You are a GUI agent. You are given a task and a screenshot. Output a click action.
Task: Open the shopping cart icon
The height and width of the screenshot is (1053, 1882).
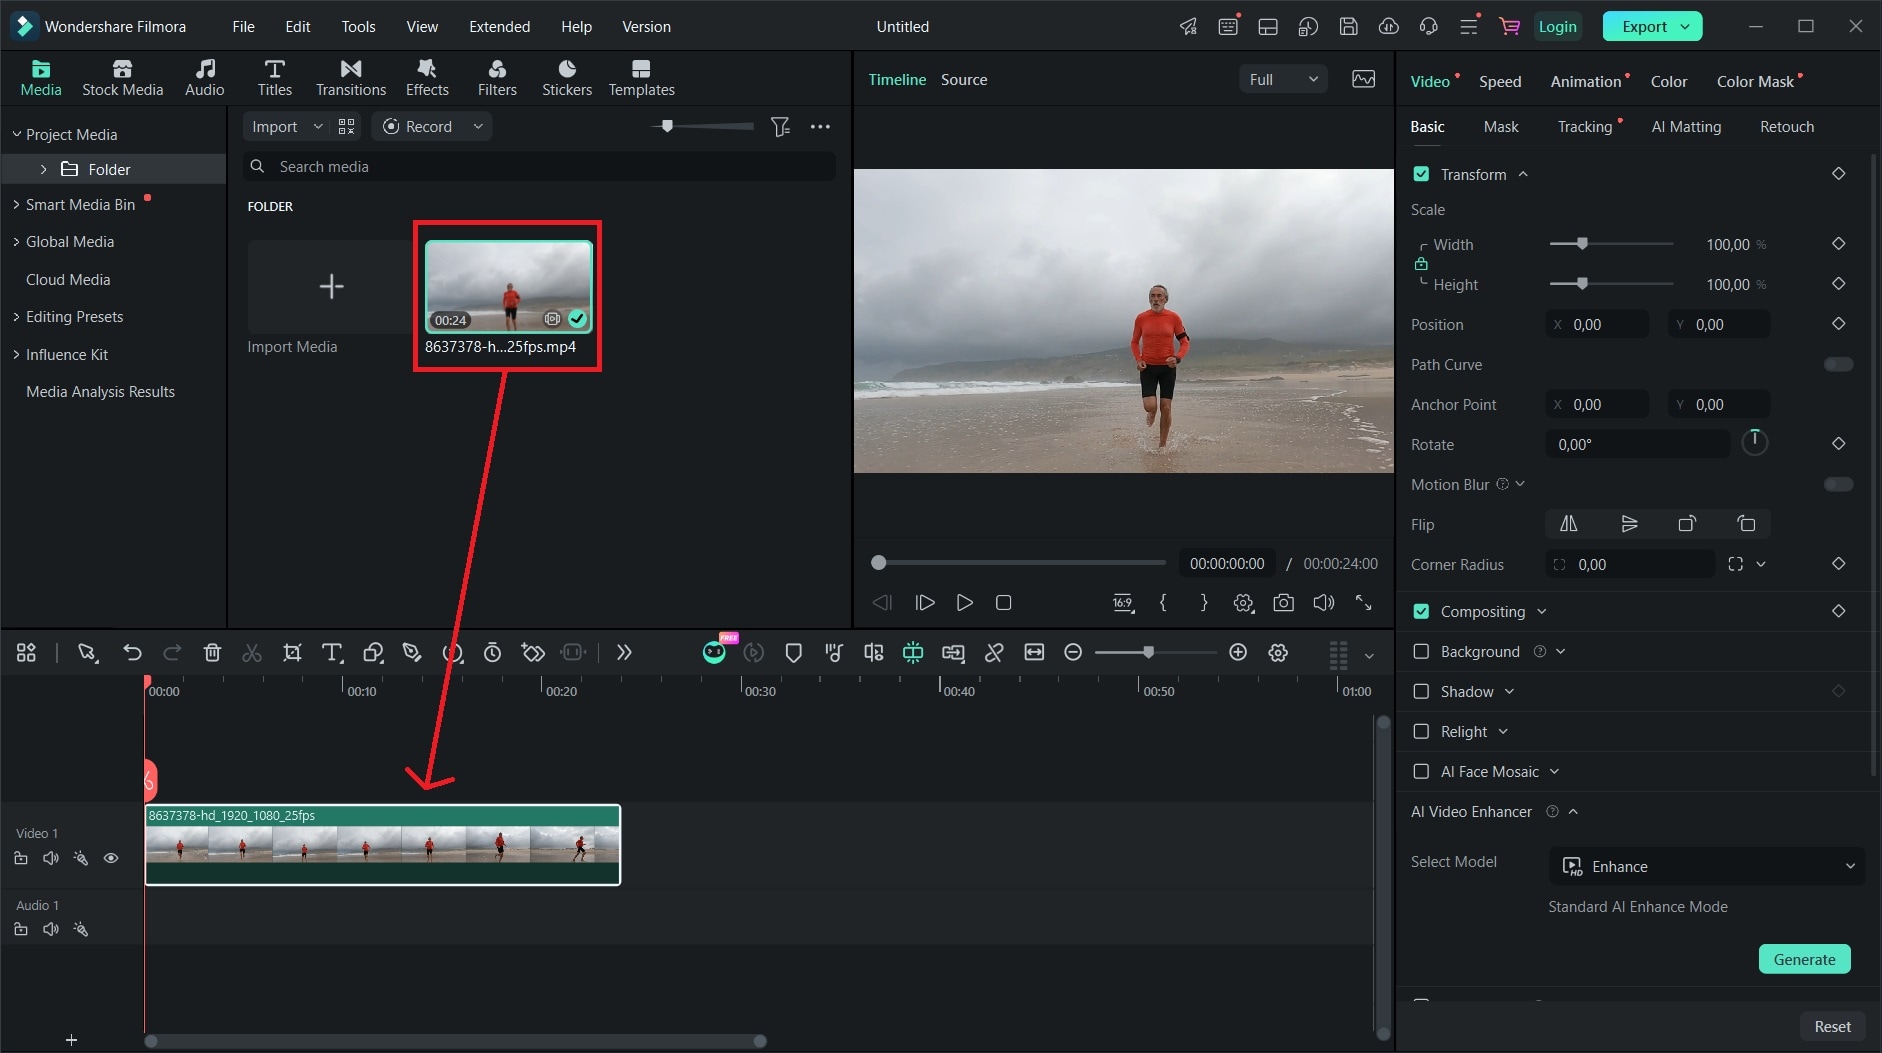(1509, 26)
